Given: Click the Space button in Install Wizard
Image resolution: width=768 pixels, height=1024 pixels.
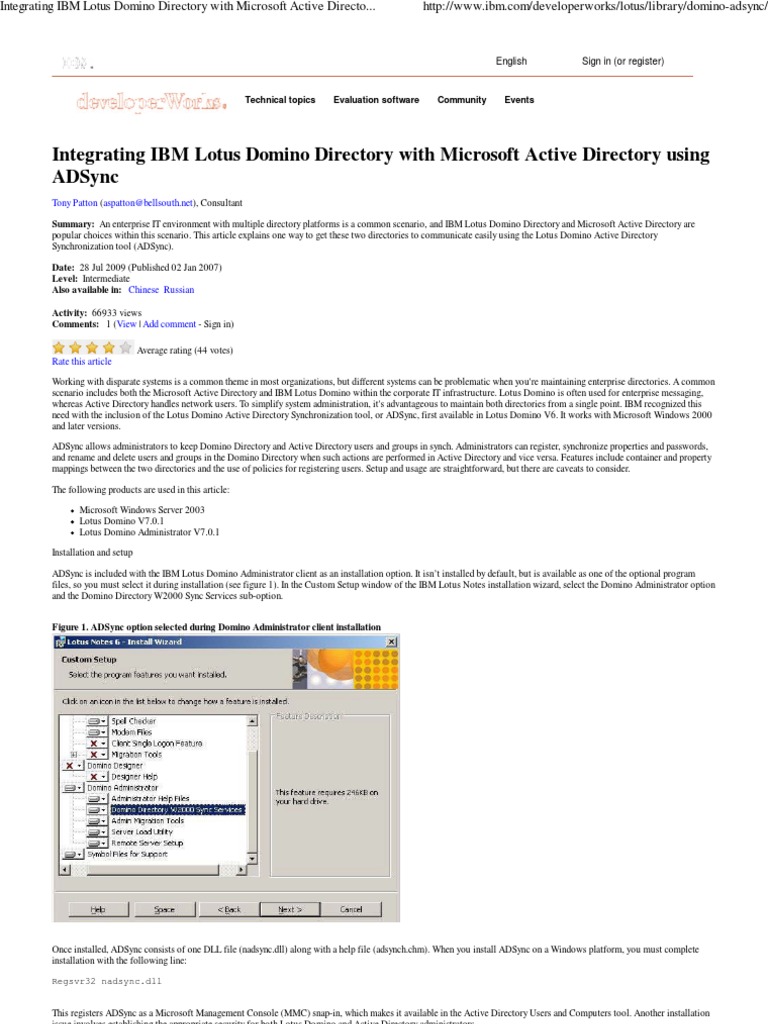Looking at the screenshot, I should pyautogui.click(x=164, y=909).
